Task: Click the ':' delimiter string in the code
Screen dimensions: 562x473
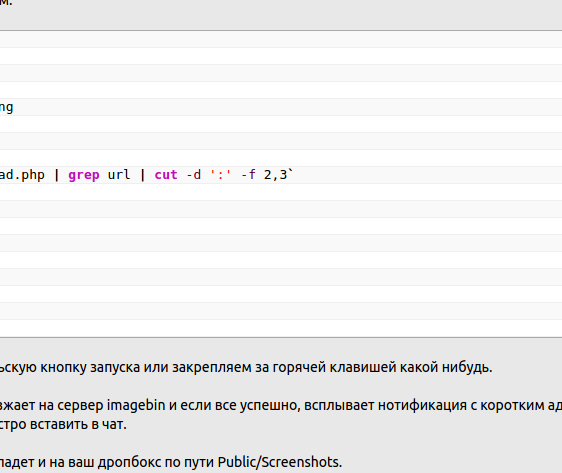Action: [220, 175]
